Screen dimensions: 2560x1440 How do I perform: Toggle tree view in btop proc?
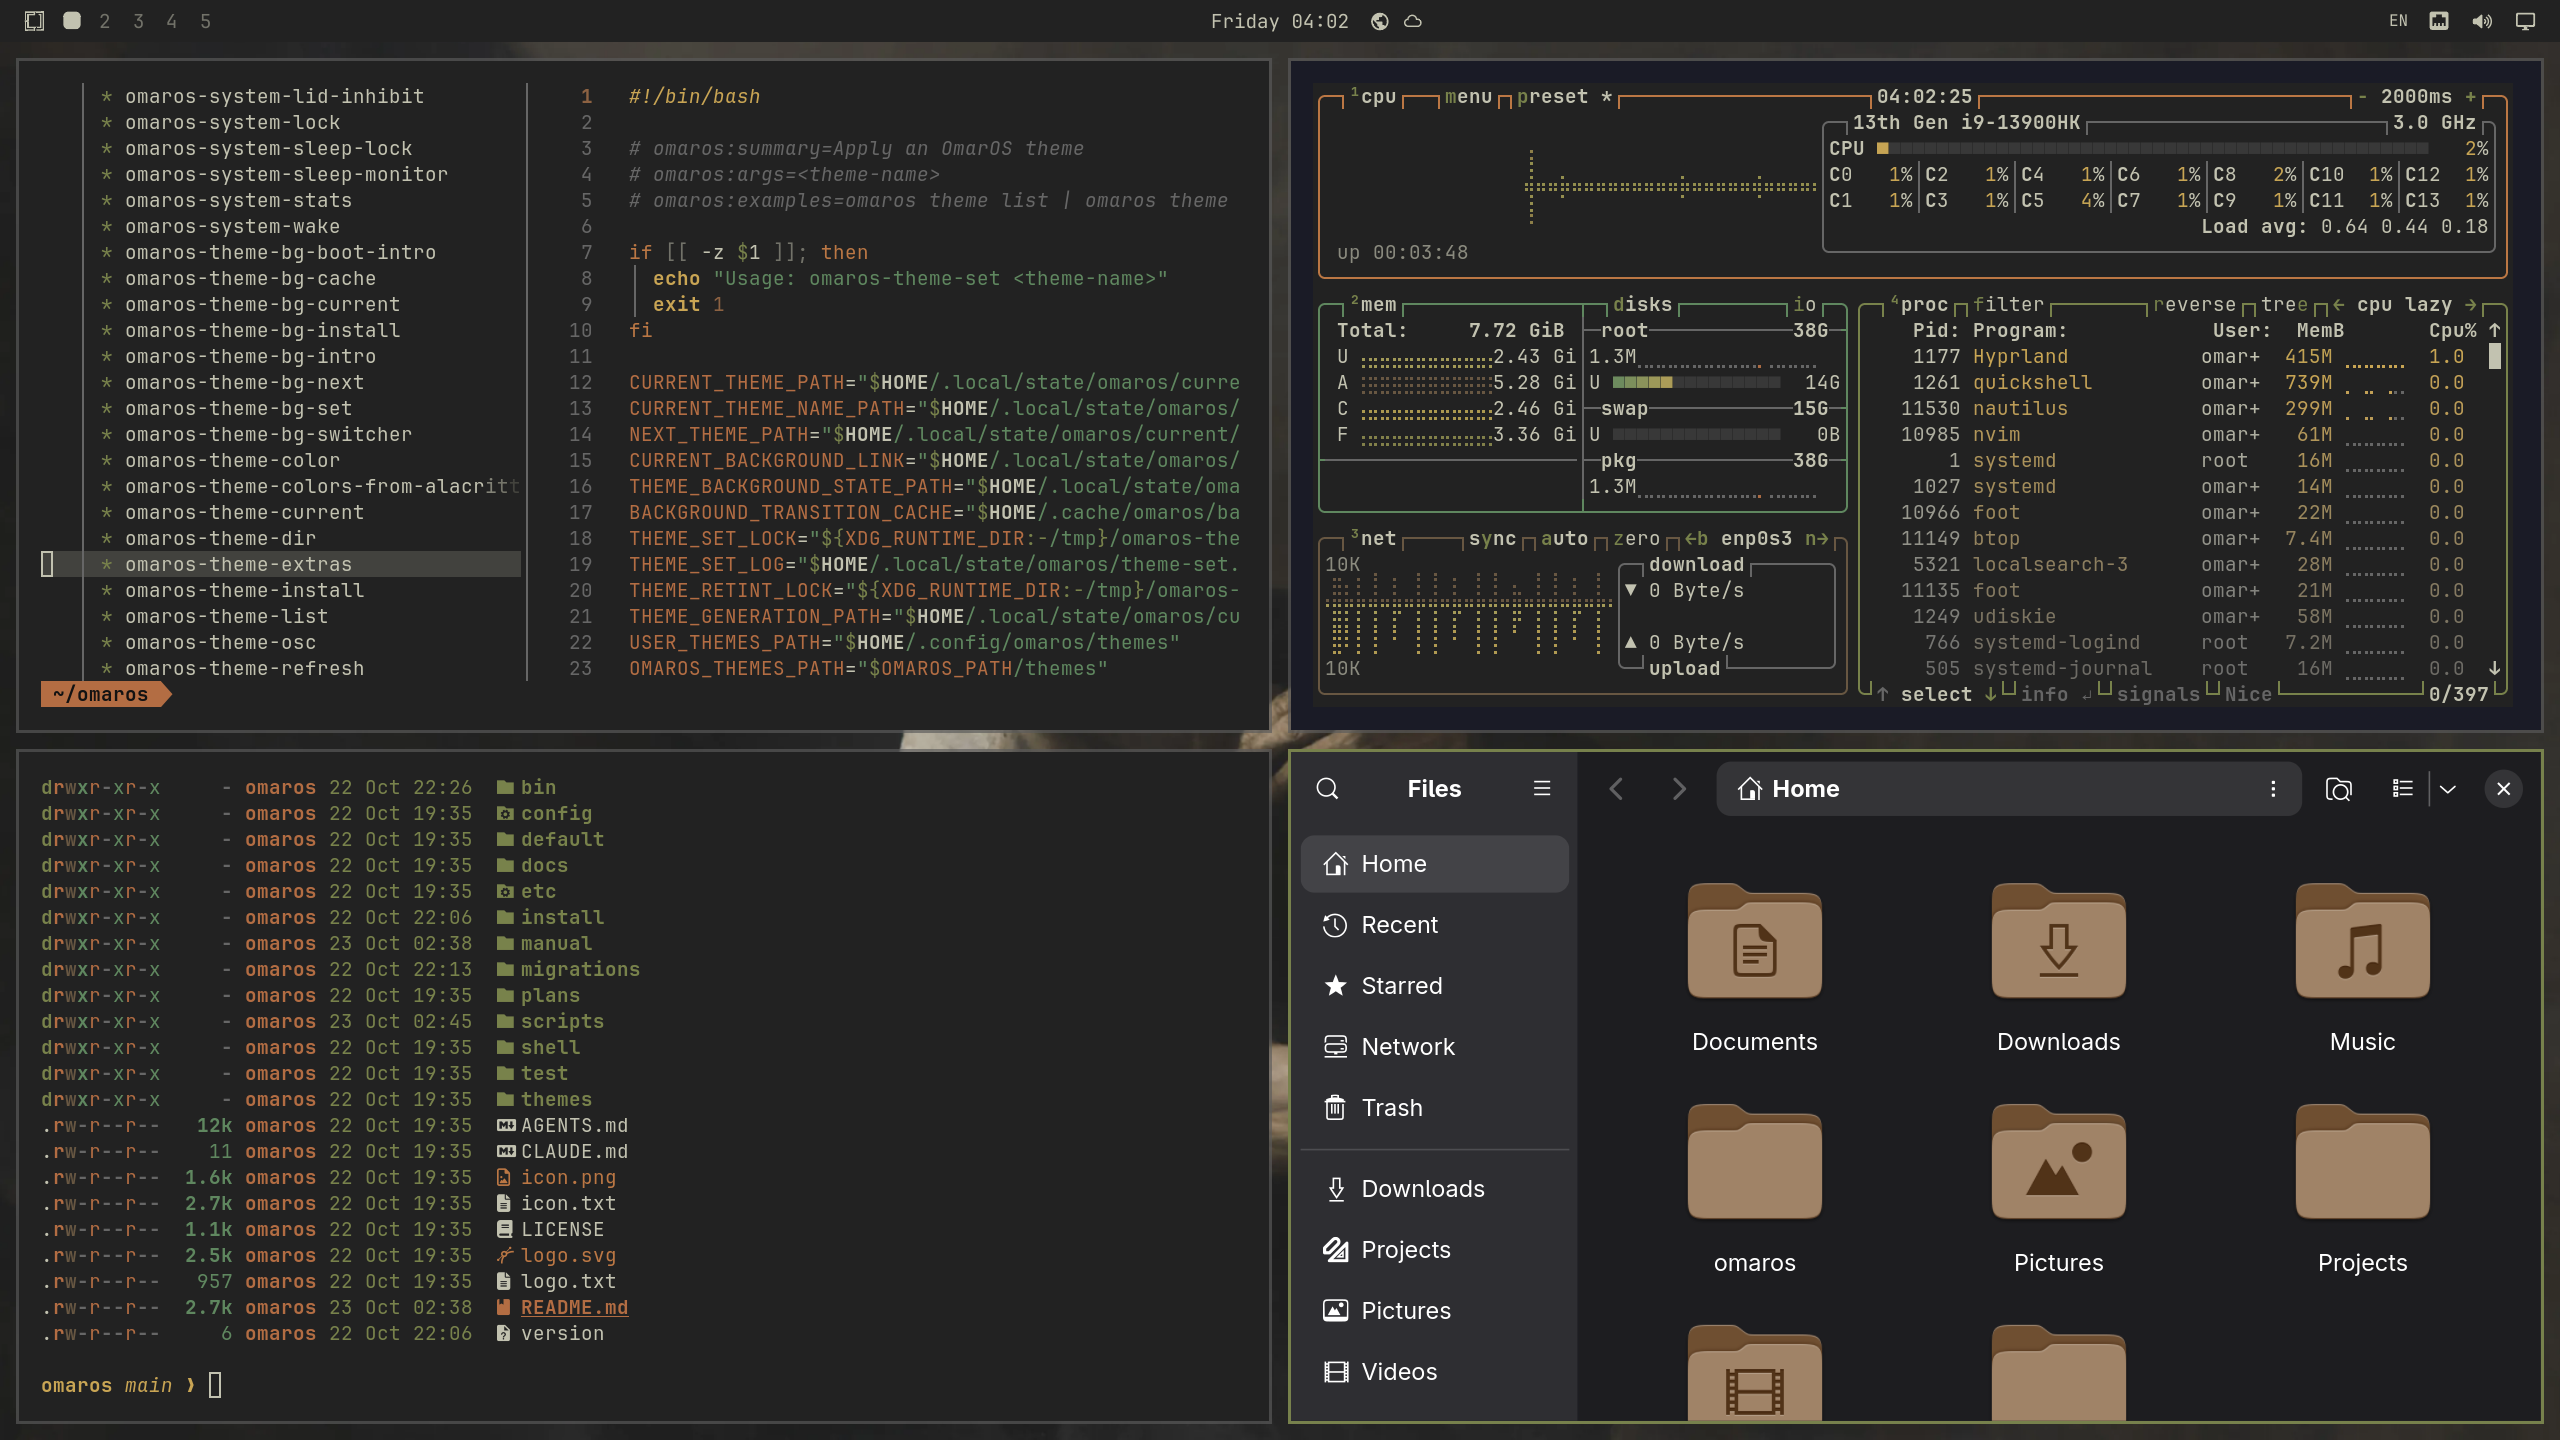tap(2284, 304)
